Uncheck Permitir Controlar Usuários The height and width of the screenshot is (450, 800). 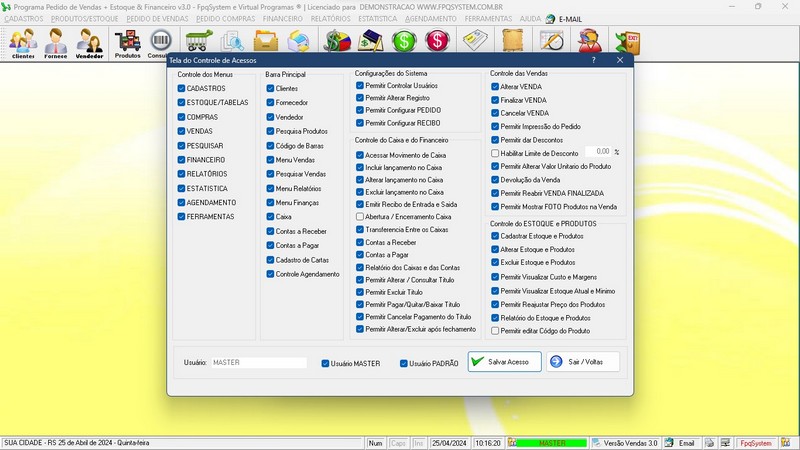[360, 86]
